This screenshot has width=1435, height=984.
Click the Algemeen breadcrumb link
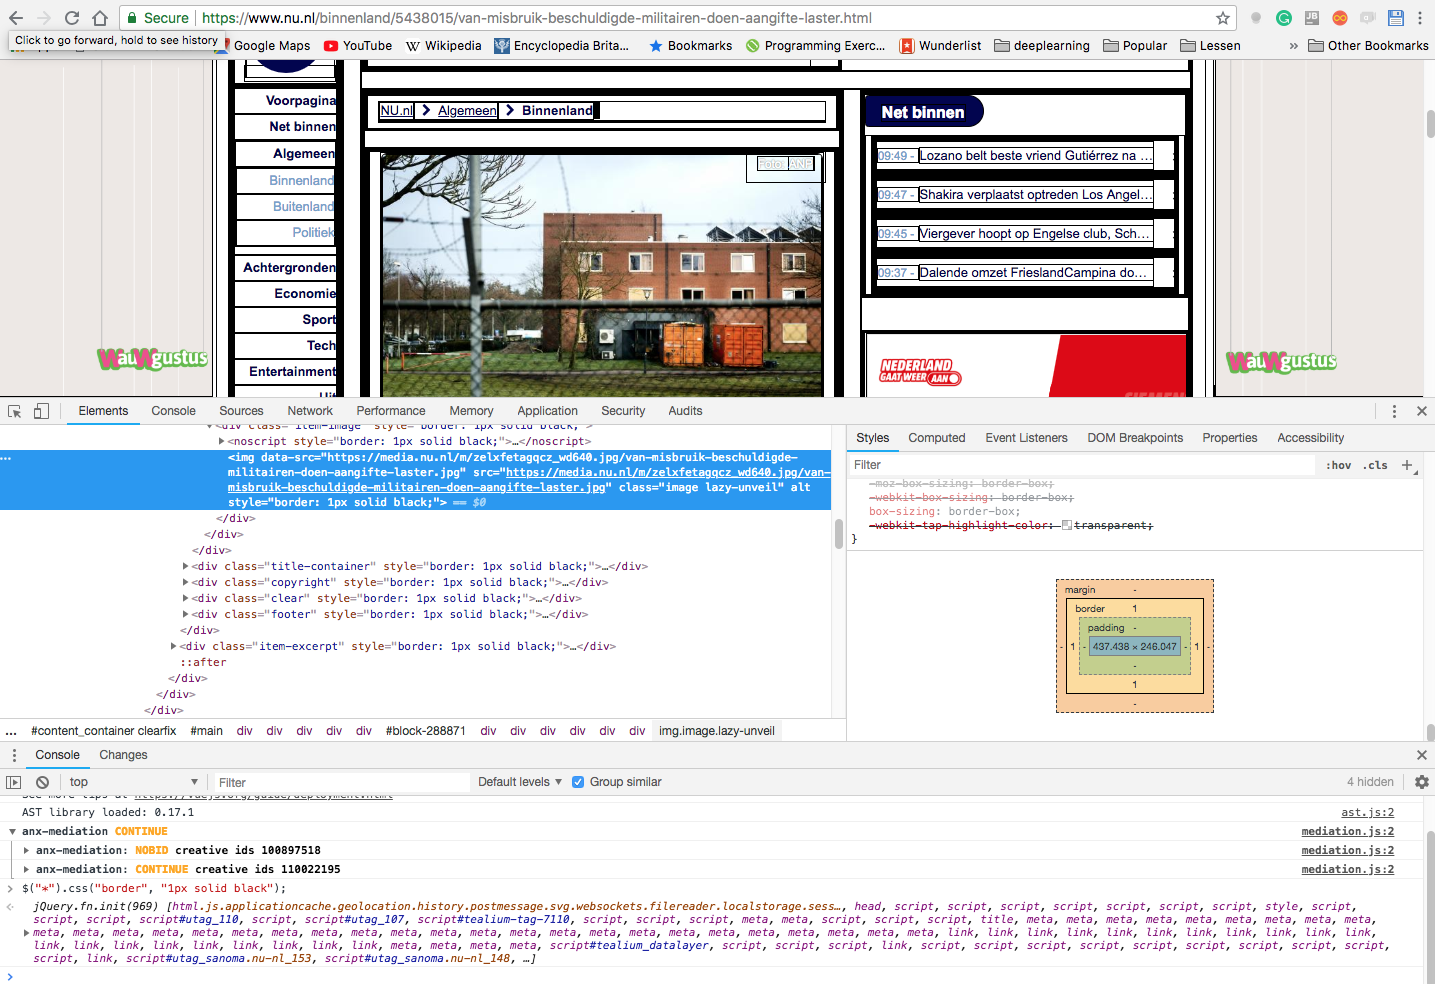466,111
